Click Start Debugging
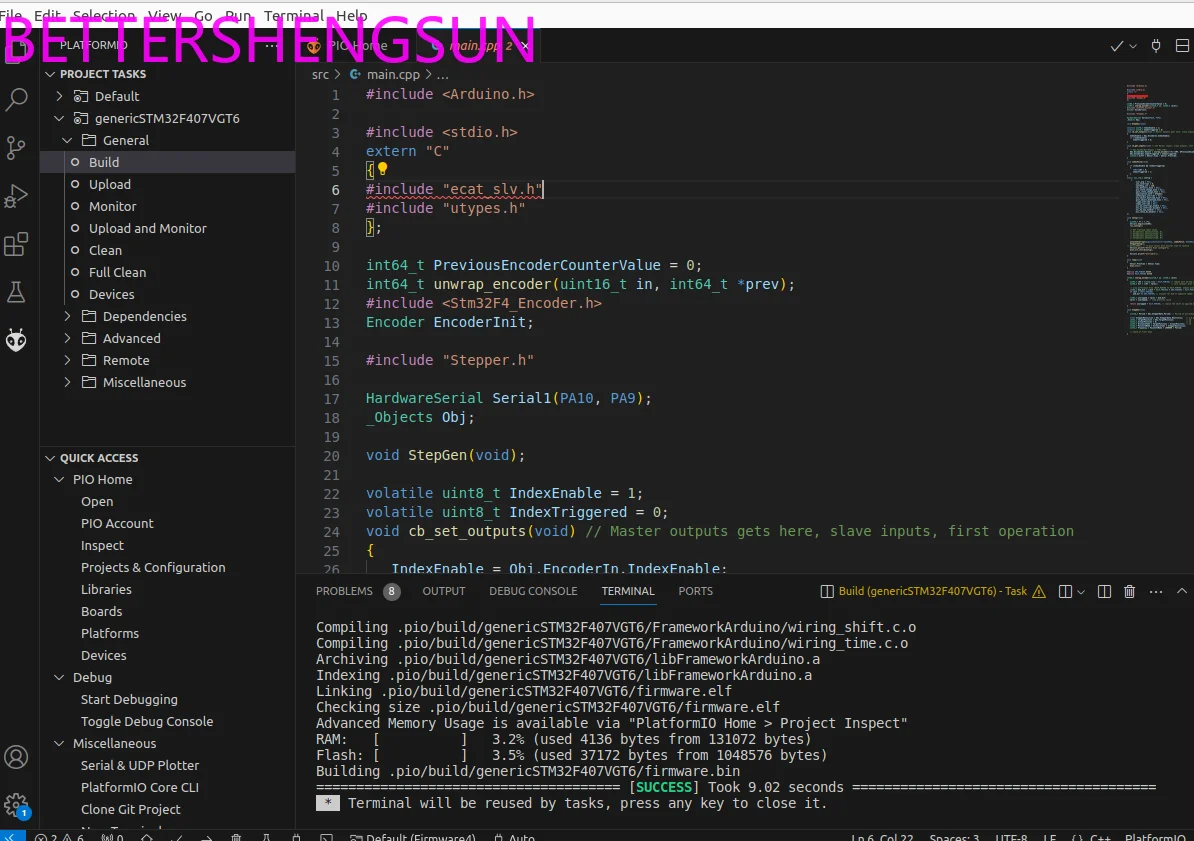The image size is (1194, 841). 129,699
